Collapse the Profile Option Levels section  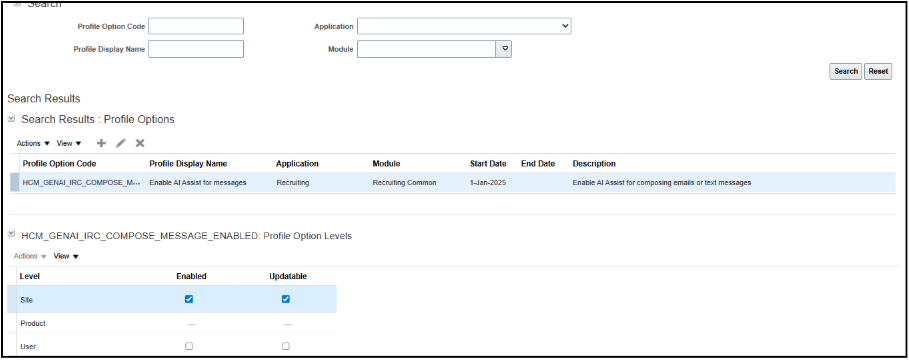pyautogui.click(x=11, y=234)
